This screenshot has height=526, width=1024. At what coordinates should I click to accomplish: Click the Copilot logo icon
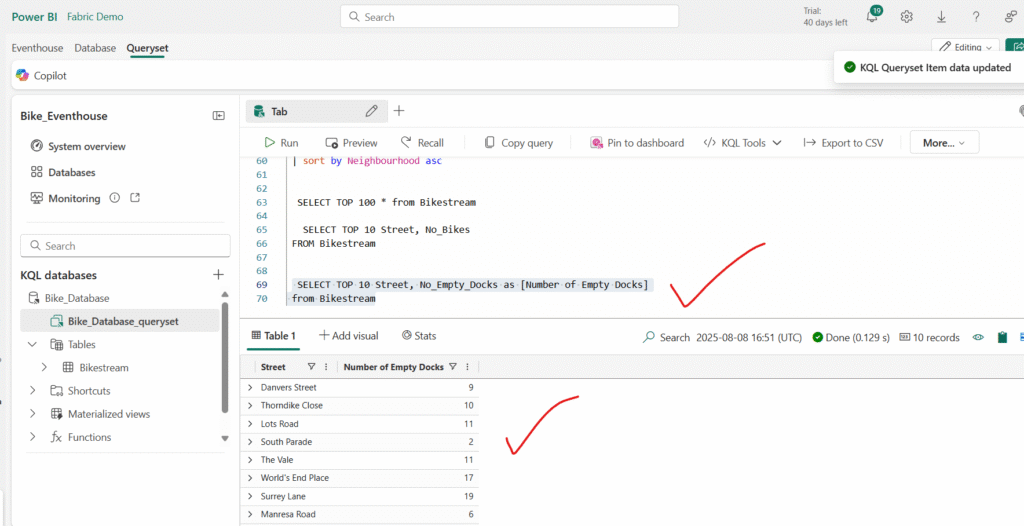coord(22,75)
